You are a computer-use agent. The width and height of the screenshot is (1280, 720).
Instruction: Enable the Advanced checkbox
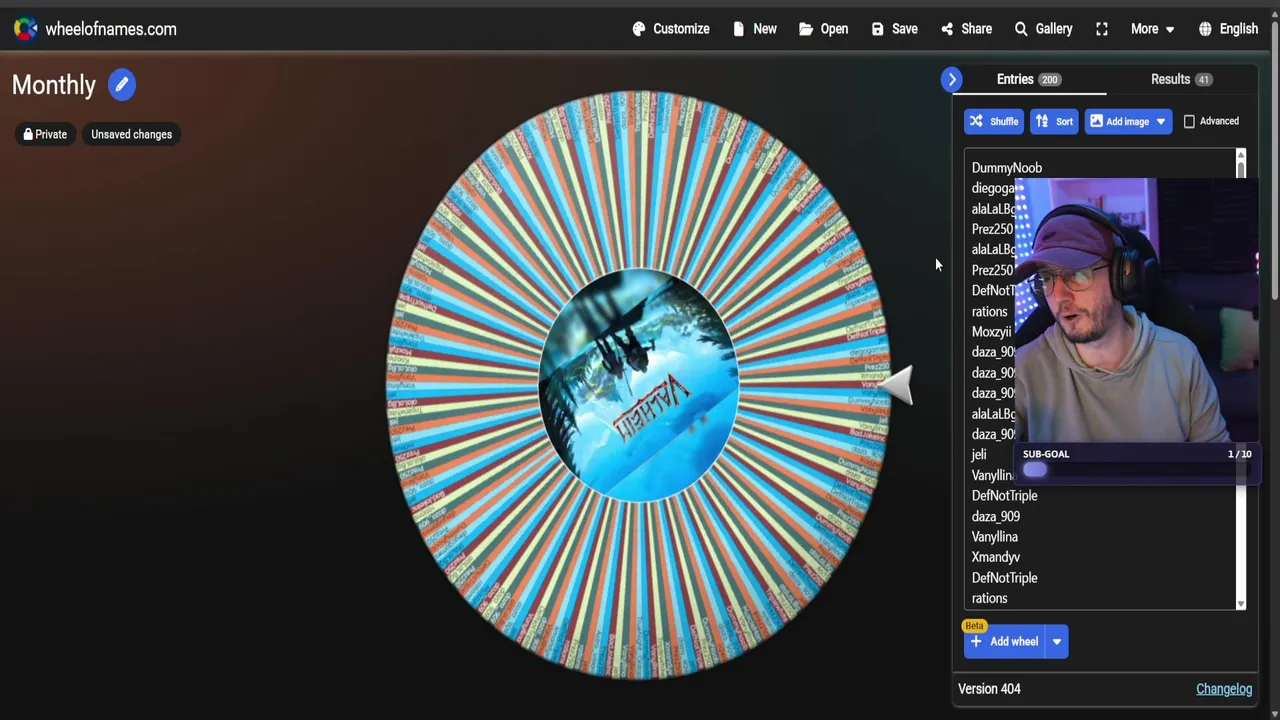pos(1189,121)
